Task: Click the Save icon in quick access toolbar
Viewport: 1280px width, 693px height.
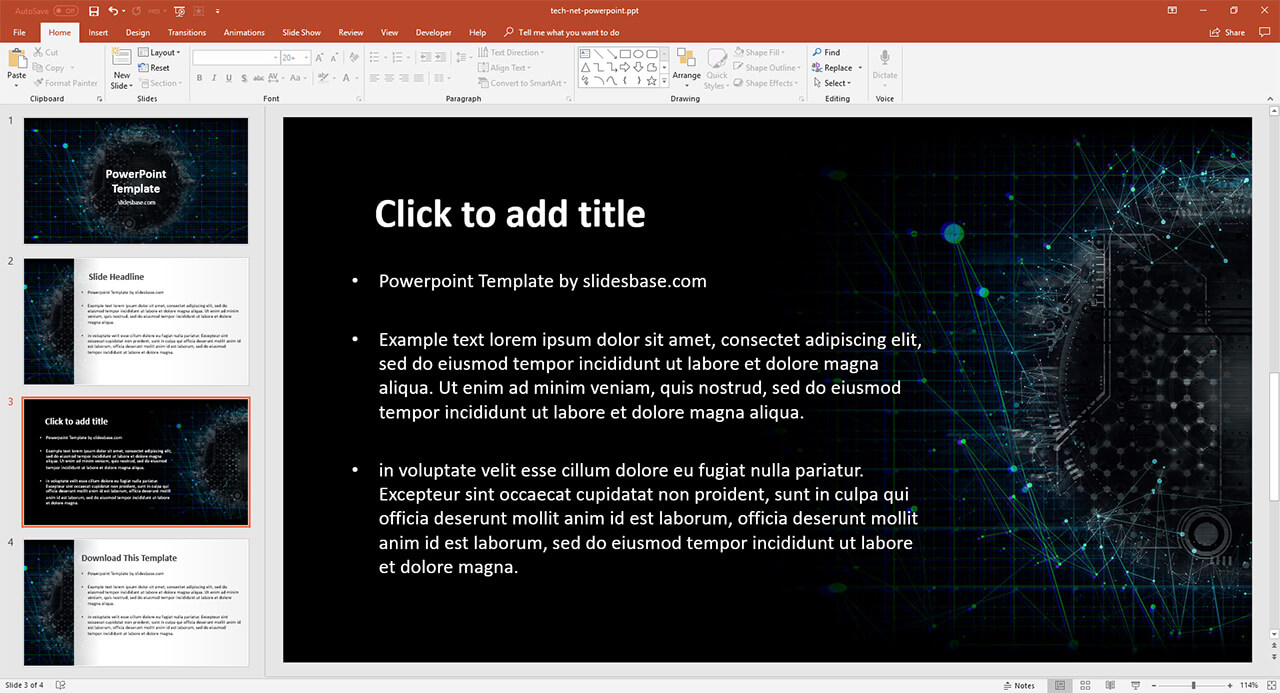Action: [x=94, y=10]
